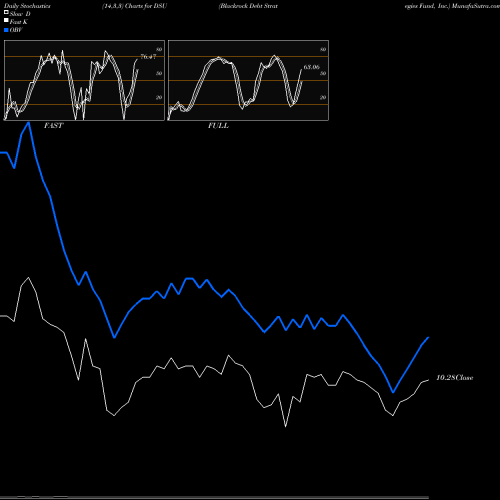Image resolution: width=500 pixels, height=500 pixels.
Task: Click the 20 axis label in FAST chart
Action: click(x=159, y=97)
